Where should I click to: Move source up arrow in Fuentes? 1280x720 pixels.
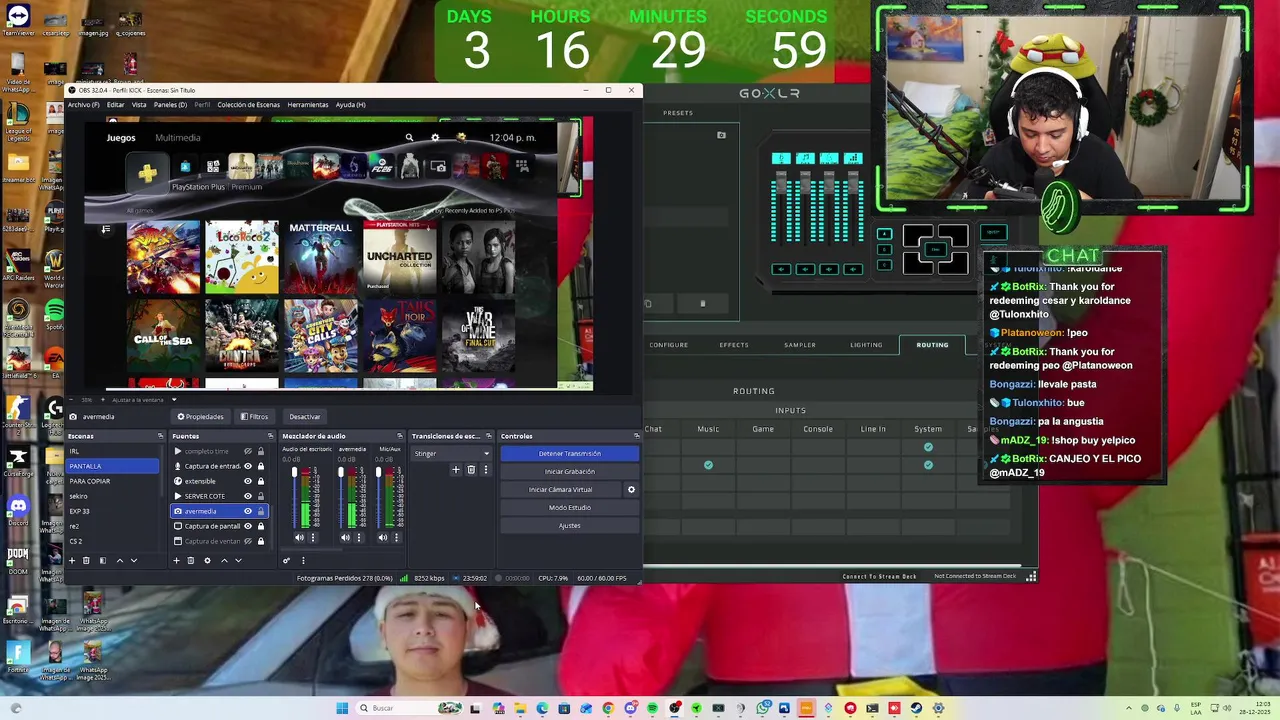(224, 560)
